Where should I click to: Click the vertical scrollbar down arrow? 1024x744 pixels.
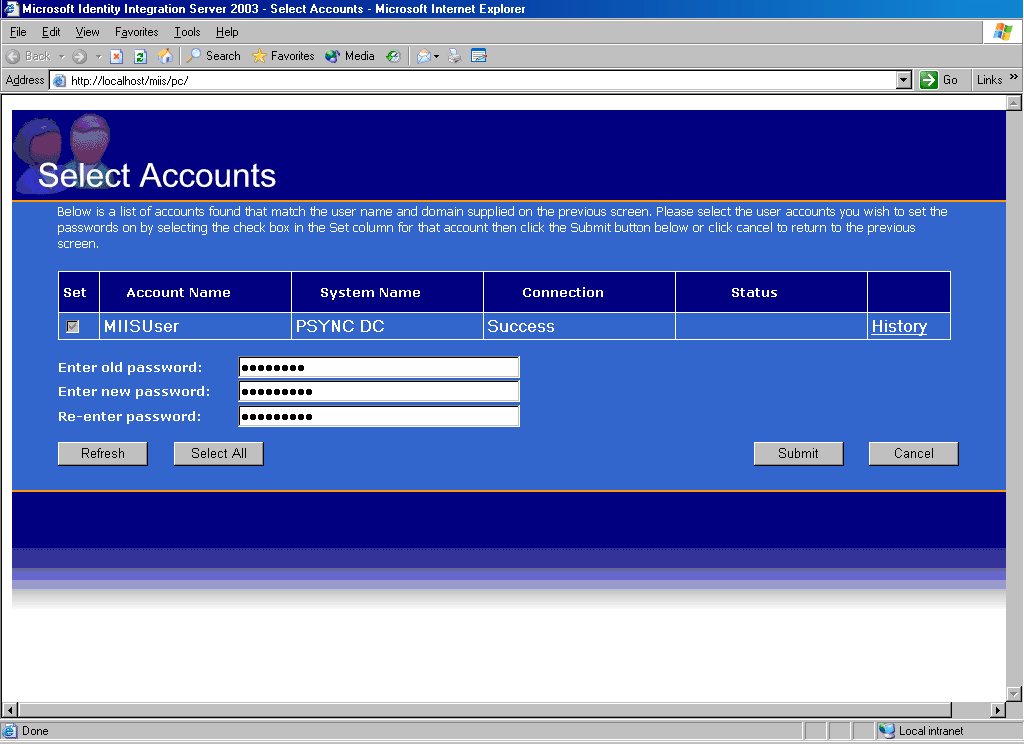[1014, 694]
